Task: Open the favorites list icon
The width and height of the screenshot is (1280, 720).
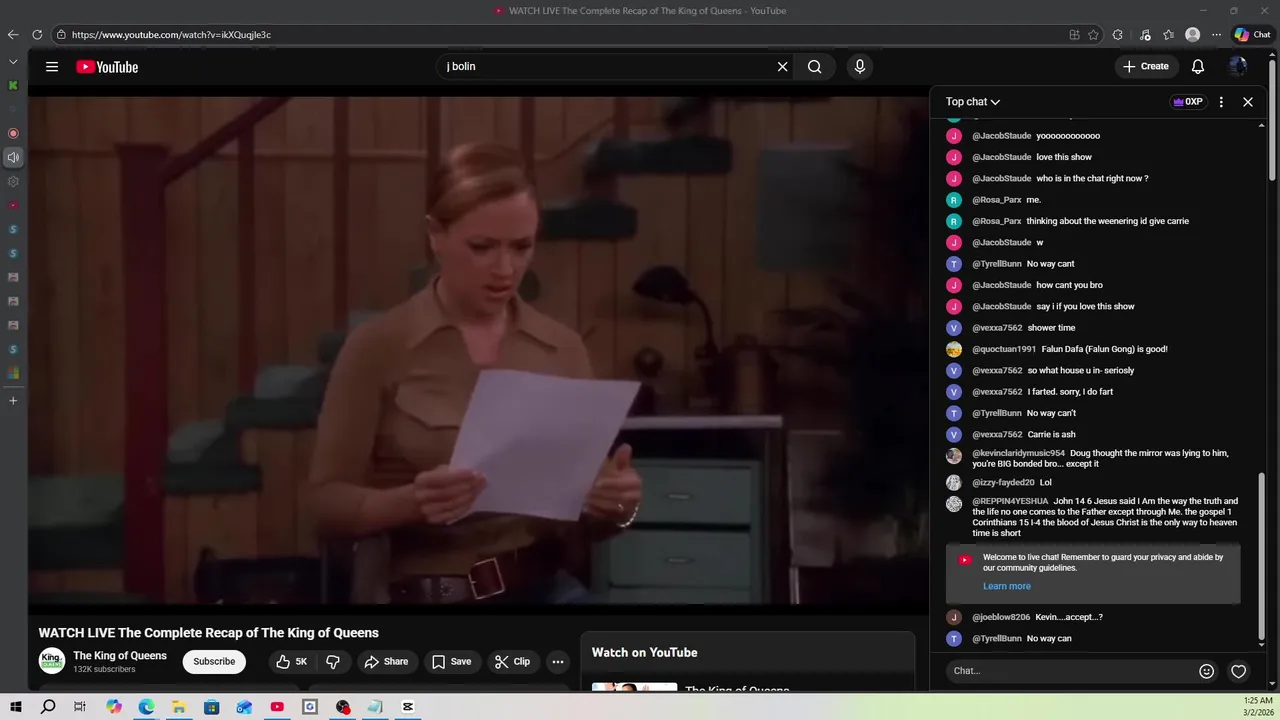Action: [1168, 35]
